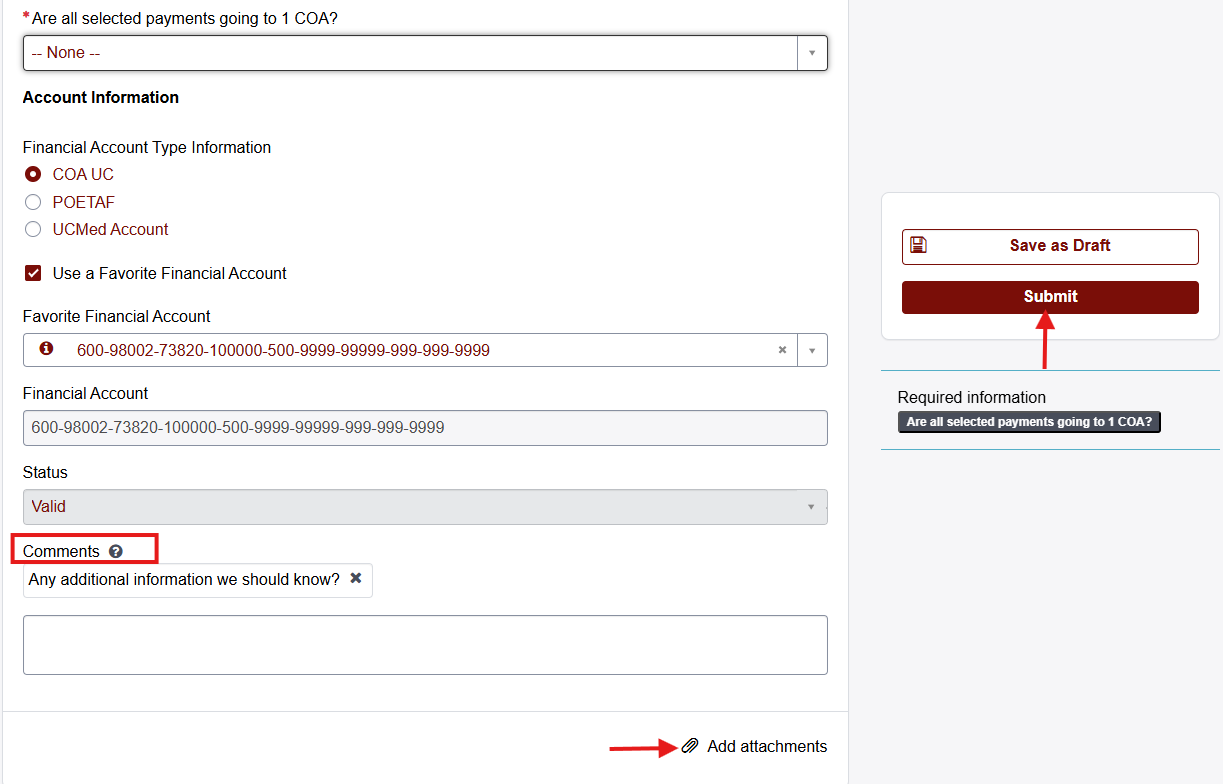Select the COA UC radio button
This screenshot has width=1223, height=784.
coord(33,174)
